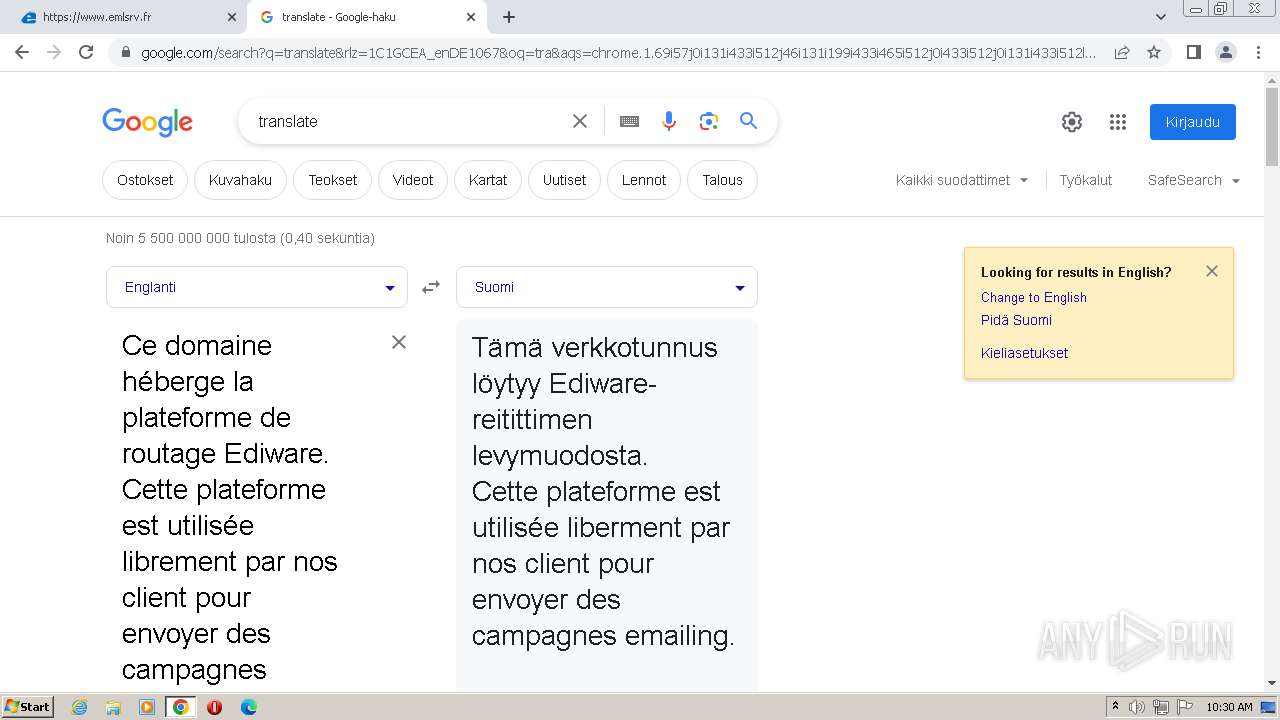1280x720 pixels.
Task: Bookmark this page with star icon
Action: click(1154, 52)
